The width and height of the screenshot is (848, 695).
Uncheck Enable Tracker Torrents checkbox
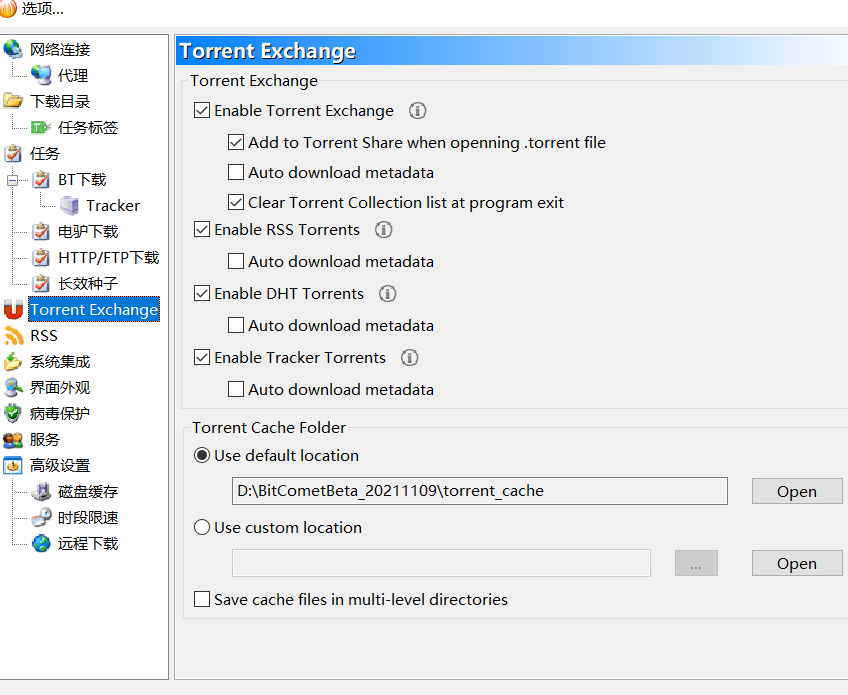click(202, 358)
